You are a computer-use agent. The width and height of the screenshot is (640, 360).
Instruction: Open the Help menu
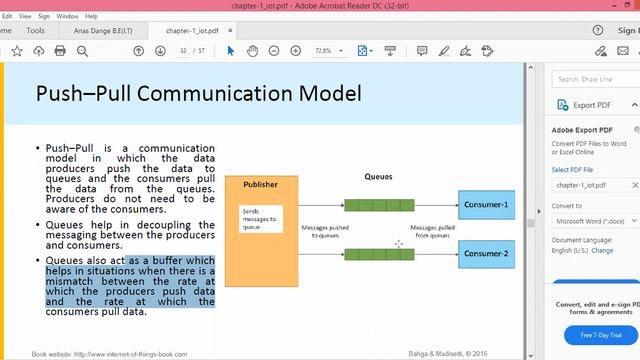[x=91, y=16]
